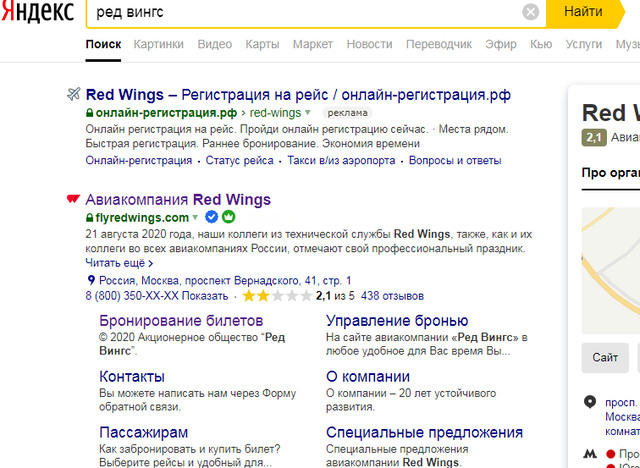Open the Картинки tab
The image size is (640, 468).
tap(158, 44)
